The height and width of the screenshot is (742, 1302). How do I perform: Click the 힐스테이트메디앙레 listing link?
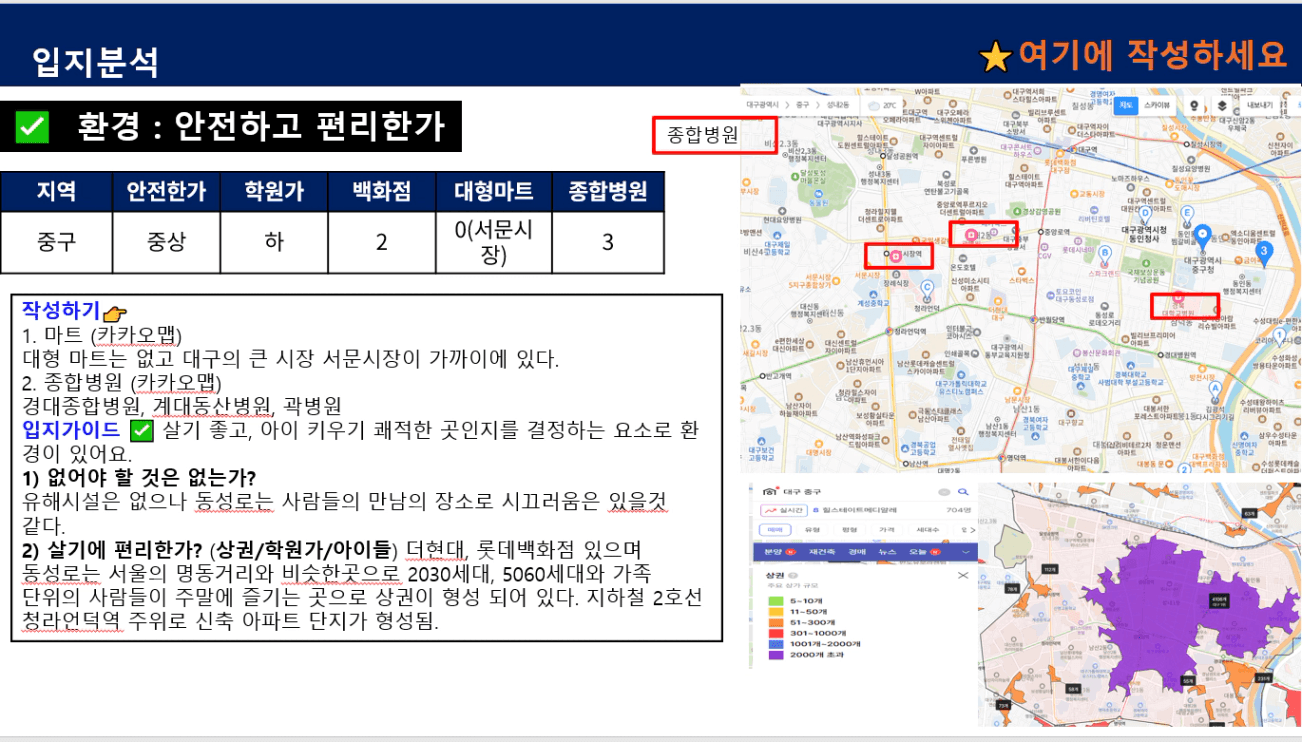(859, 510)
